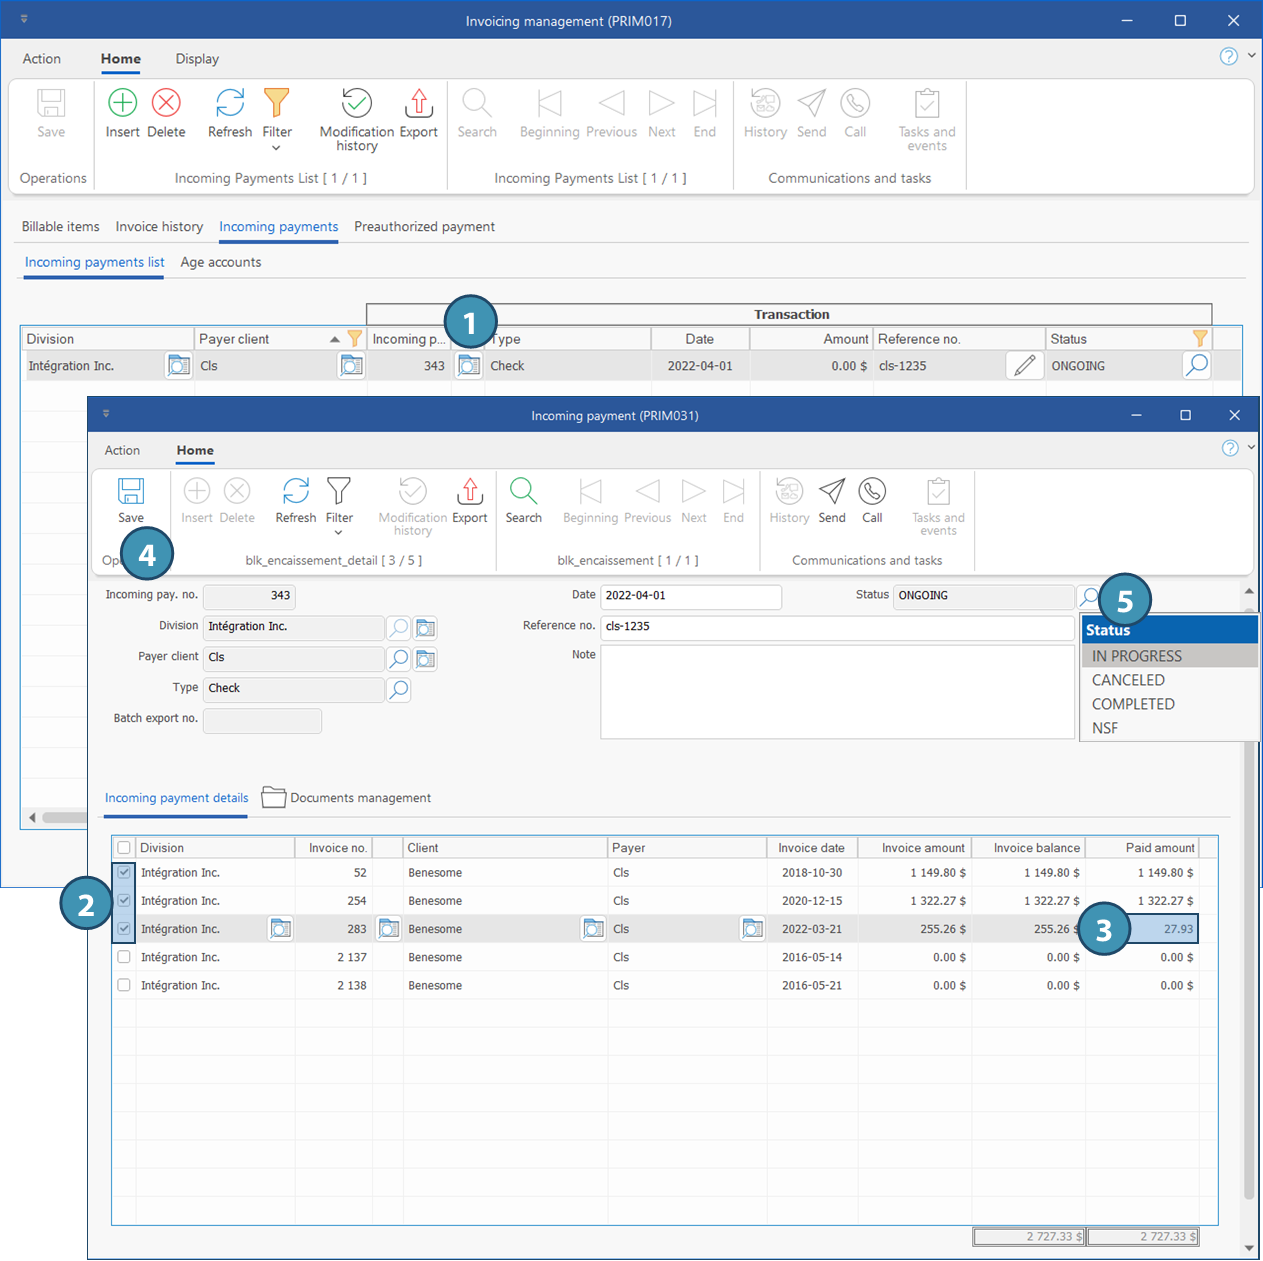Refresh the incoming payment detail list

click(295, 491)
